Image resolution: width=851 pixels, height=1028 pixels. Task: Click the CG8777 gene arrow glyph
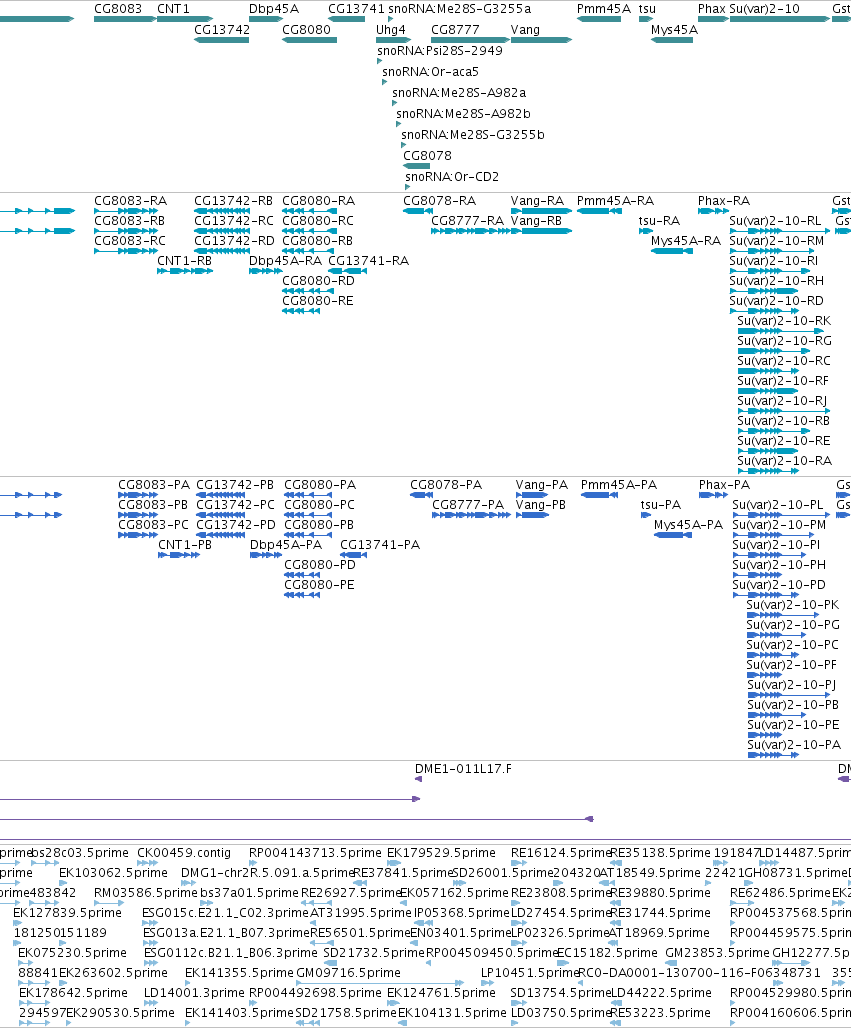pyautogui.click(x=469, y=40)
